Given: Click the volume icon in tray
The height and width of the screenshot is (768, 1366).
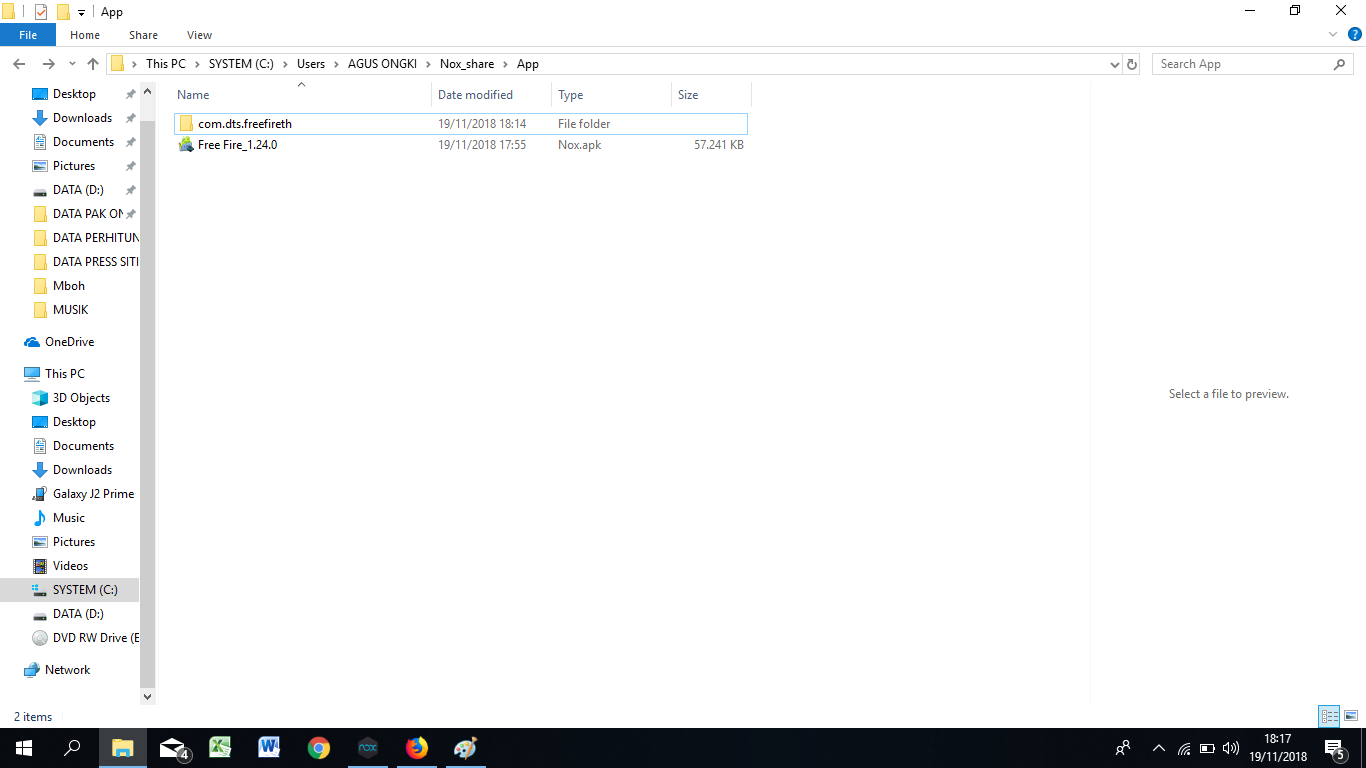Looking at the screenshot, I should point(1231,748).
